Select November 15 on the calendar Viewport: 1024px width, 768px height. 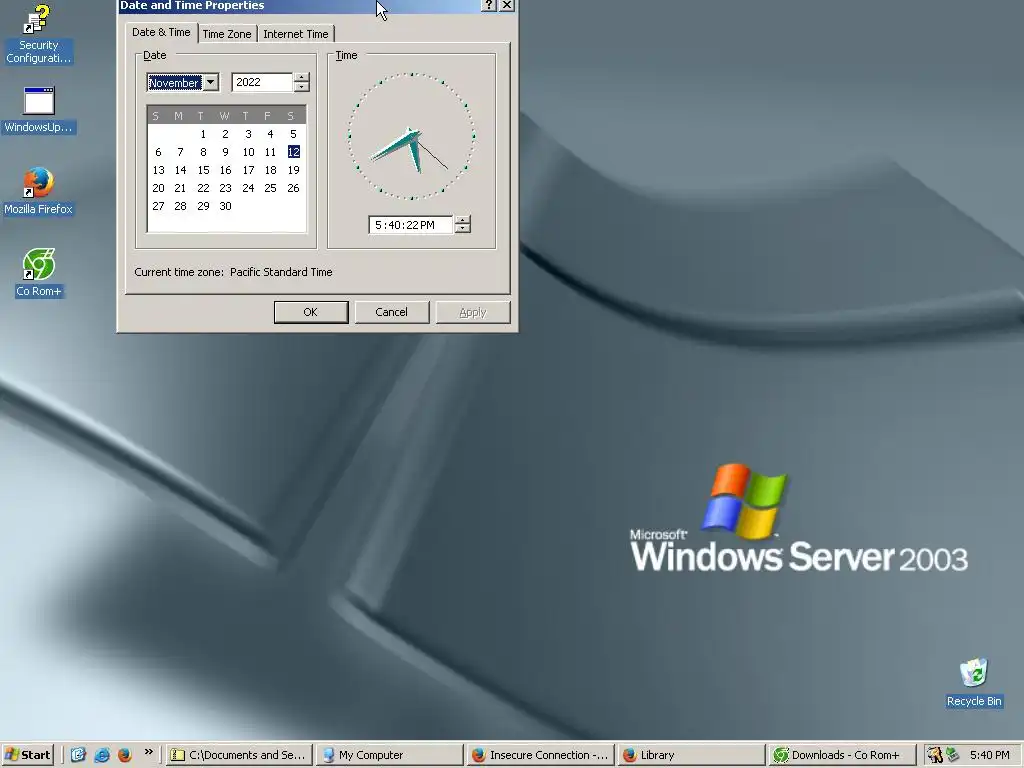[203, 170]
